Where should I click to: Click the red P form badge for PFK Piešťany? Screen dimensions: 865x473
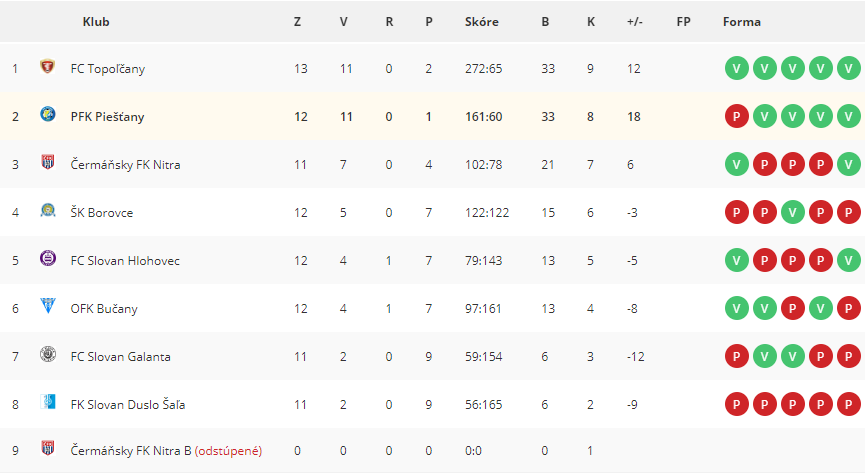(736, 116)
